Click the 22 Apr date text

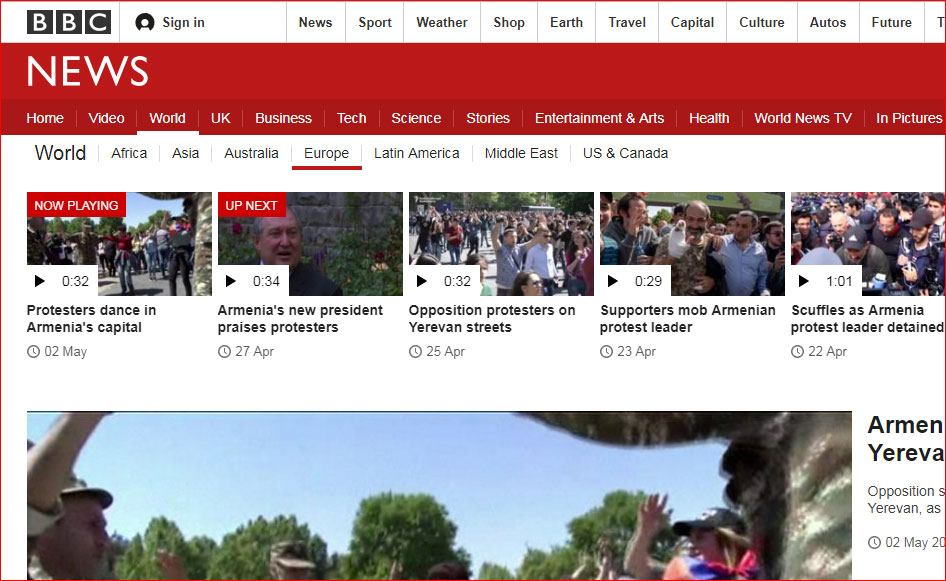click(x=828, y=351)
